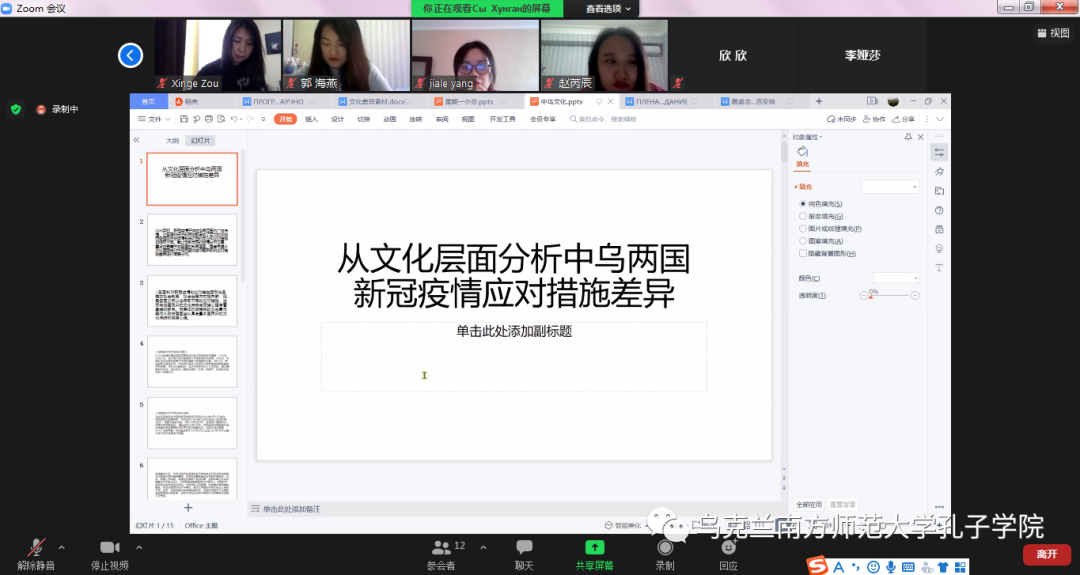Stop video with the 停止视频 camera icon
Screen dimensions: 1080x575
(110, 547)
